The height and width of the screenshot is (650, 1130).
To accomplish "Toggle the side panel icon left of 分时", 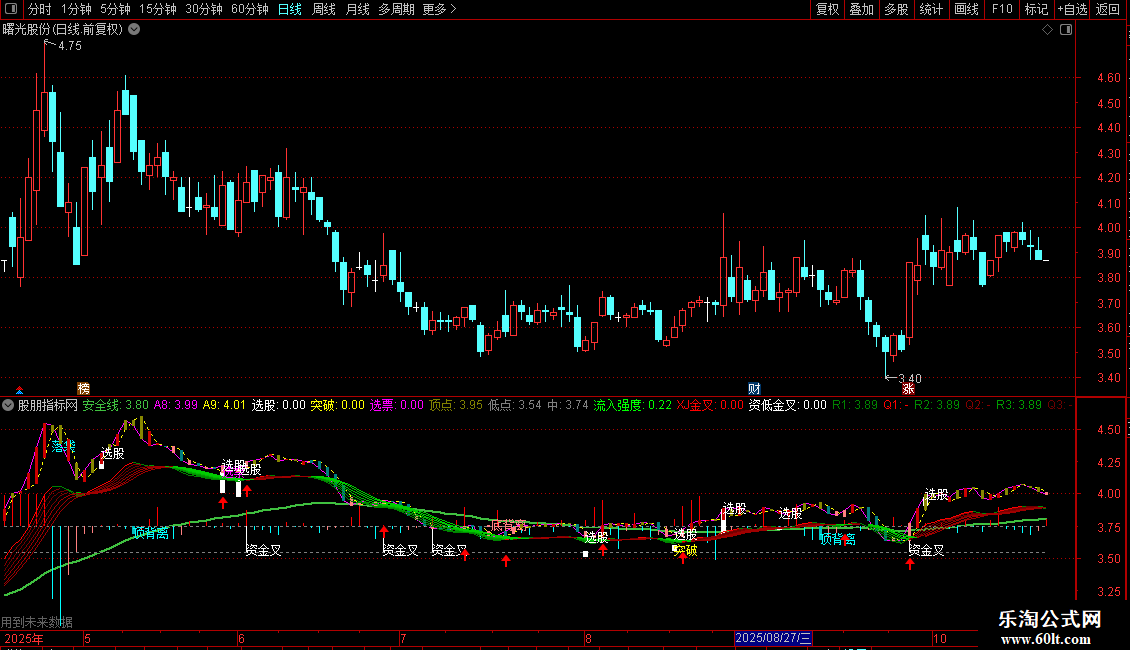I will pyautogui.click(x=11, y=9).
